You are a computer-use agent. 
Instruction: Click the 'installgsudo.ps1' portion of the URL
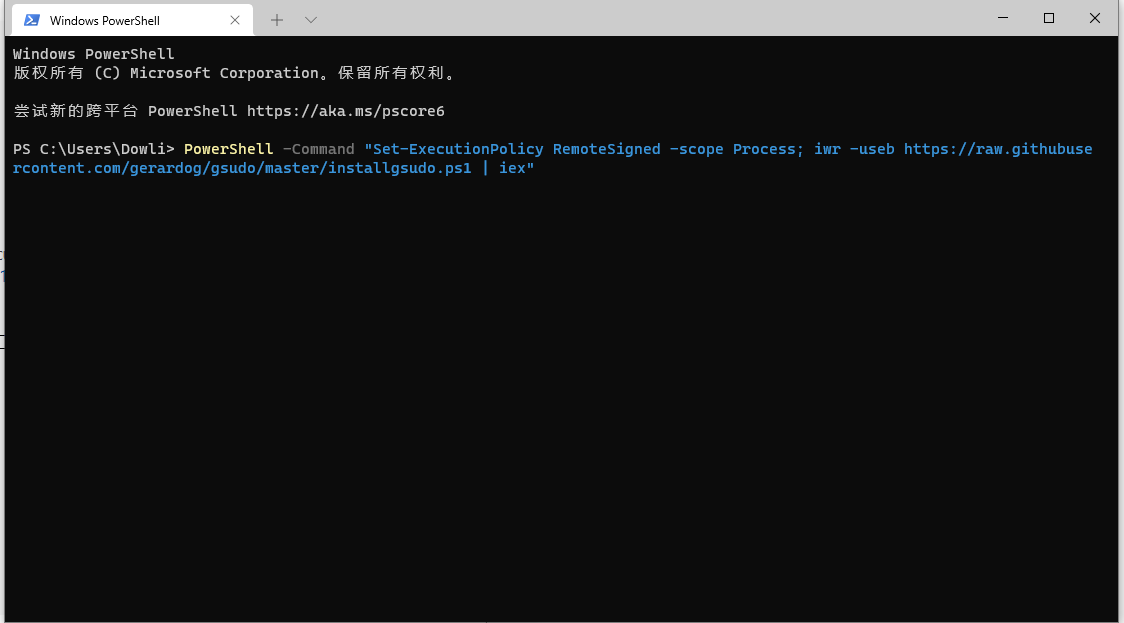pos(400,168)
